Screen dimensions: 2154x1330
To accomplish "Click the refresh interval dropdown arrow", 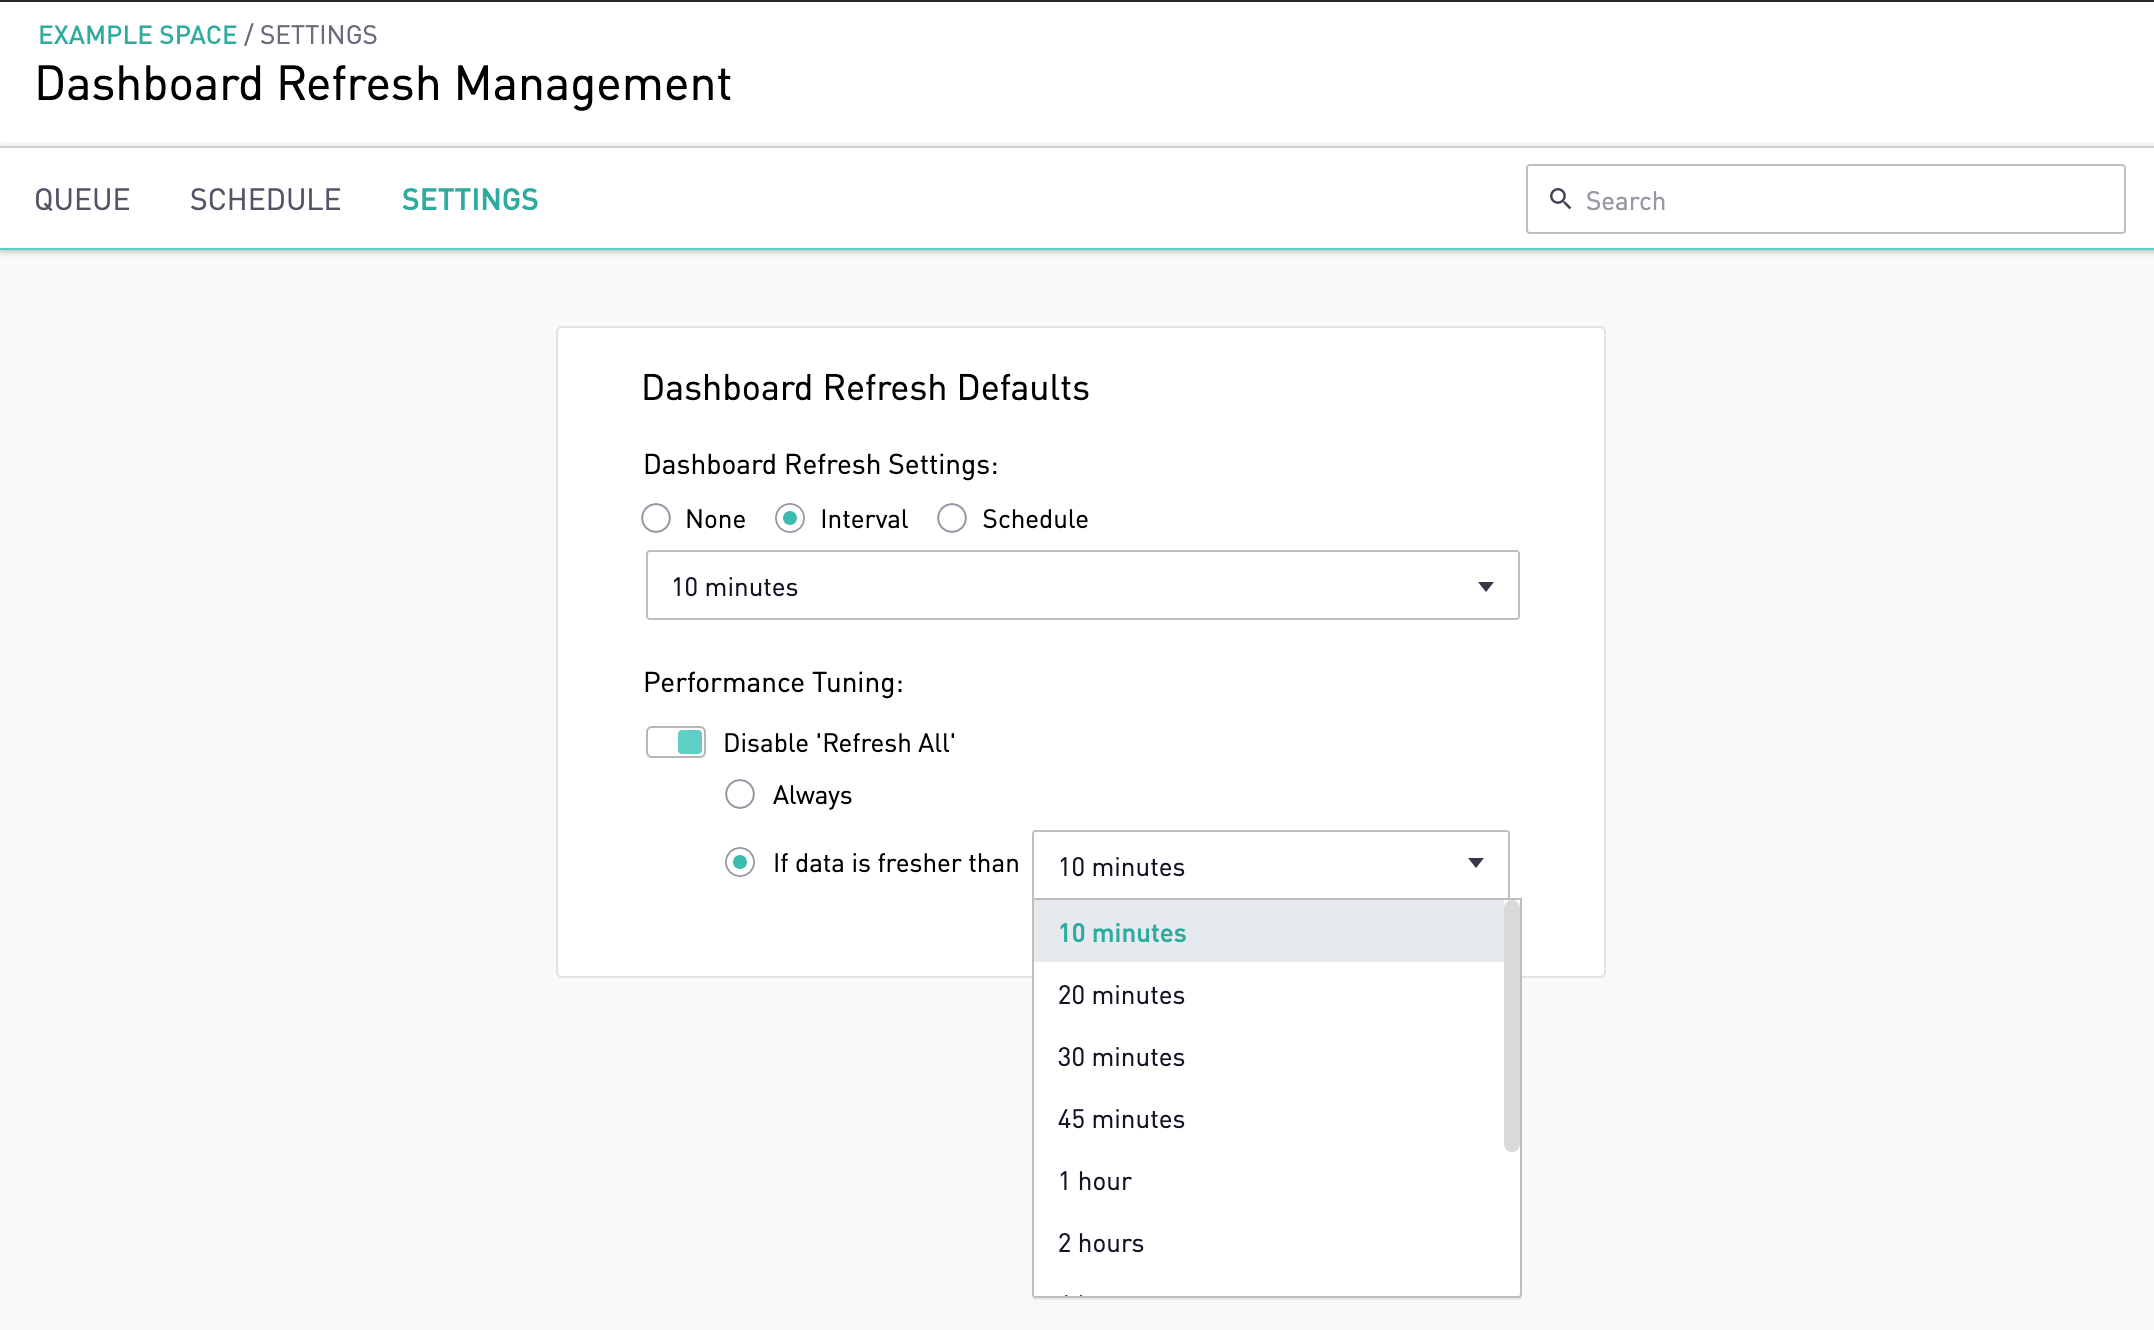I will [x=1485, y=586].
